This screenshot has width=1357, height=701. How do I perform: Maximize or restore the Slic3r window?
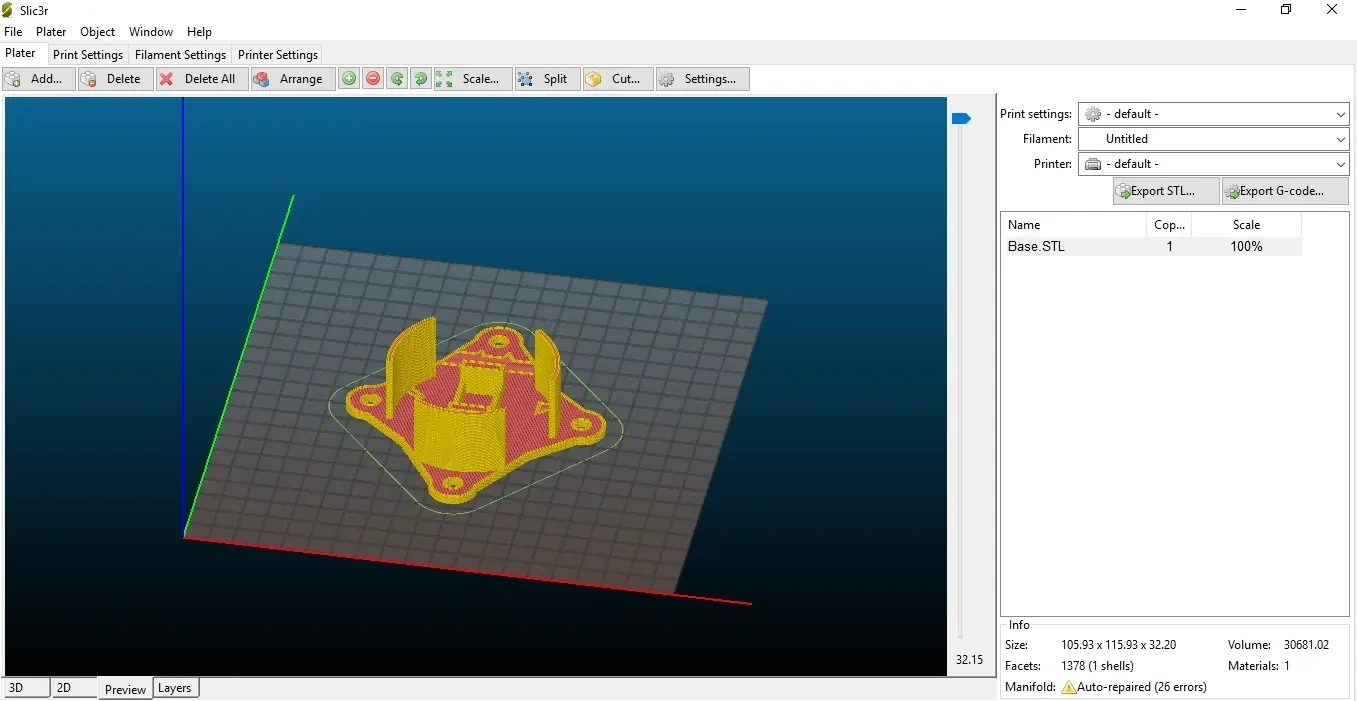point(1286,10)
